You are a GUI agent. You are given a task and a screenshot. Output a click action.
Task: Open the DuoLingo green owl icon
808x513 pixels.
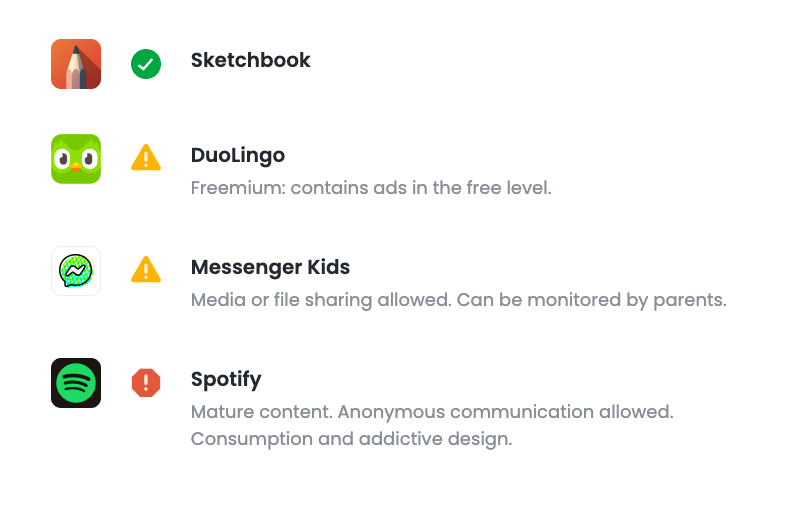pyautogui.click(x=76, y=159)
